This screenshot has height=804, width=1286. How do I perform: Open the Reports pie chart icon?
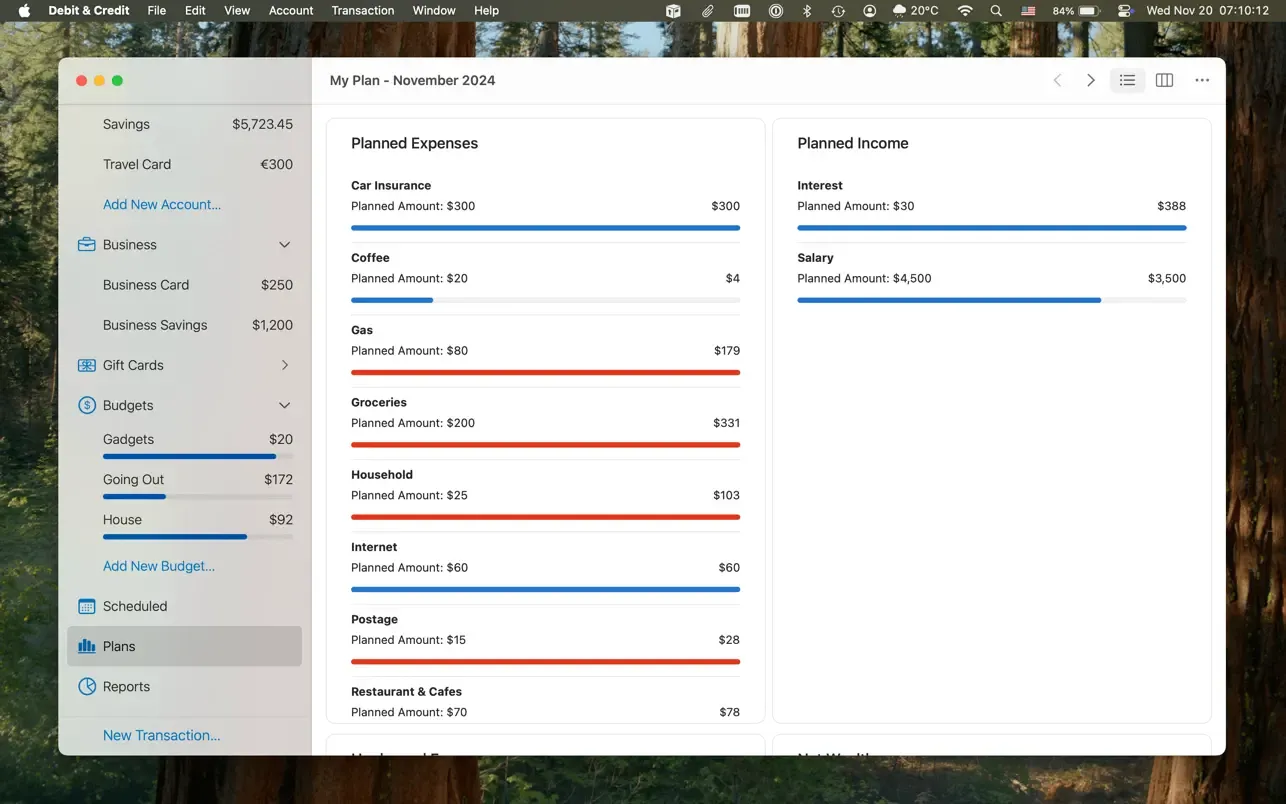click(87, 686)
